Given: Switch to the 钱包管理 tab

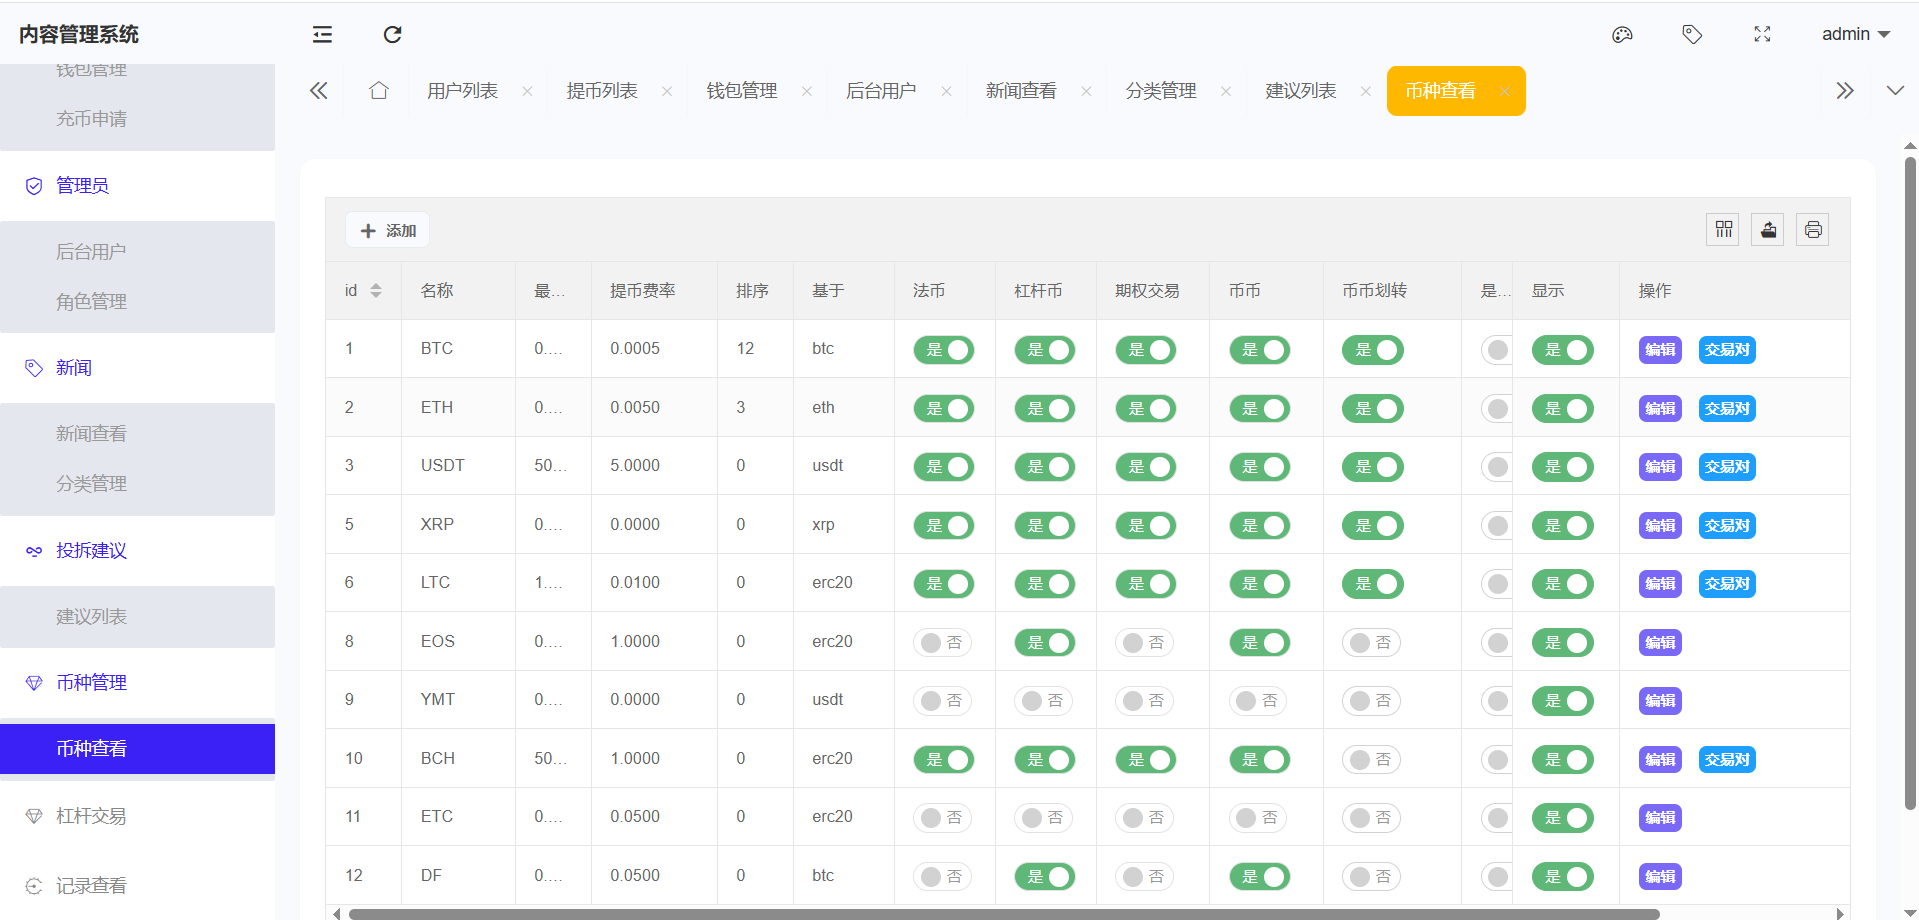Looking at the screenshot, I should click(x=741, y=91).
